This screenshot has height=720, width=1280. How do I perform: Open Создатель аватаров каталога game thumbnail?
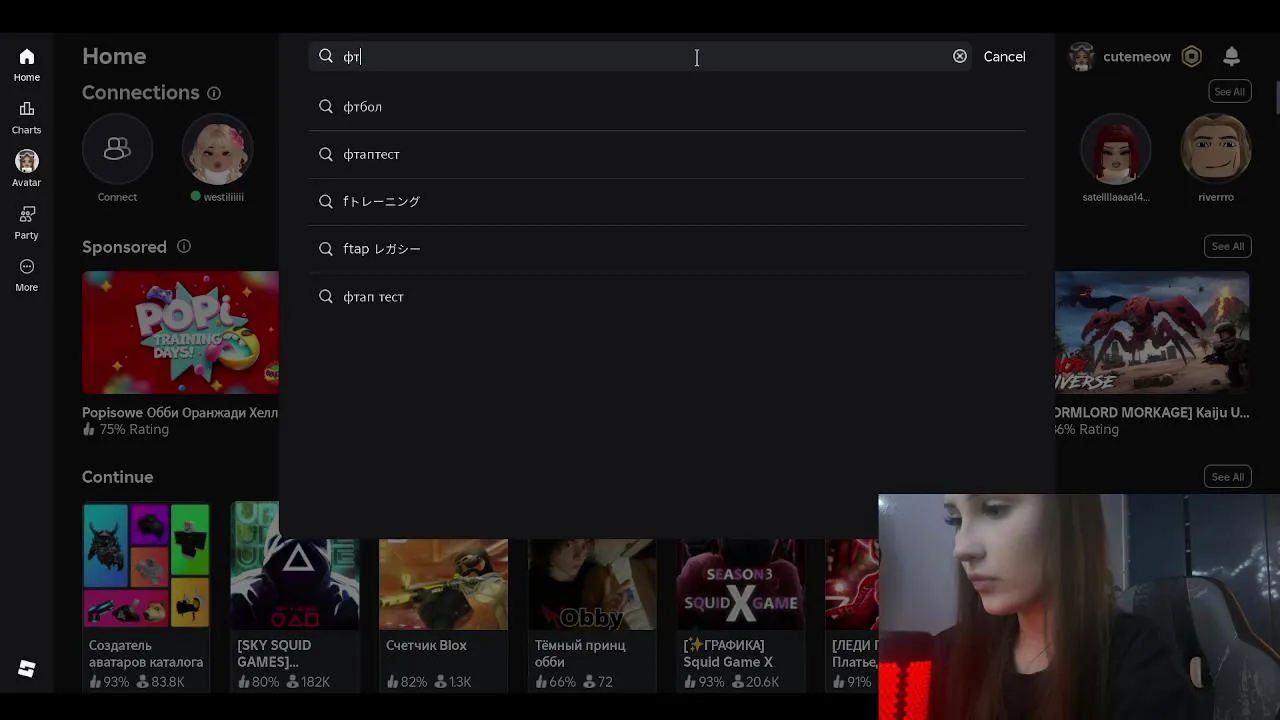(x=146, y=566)
